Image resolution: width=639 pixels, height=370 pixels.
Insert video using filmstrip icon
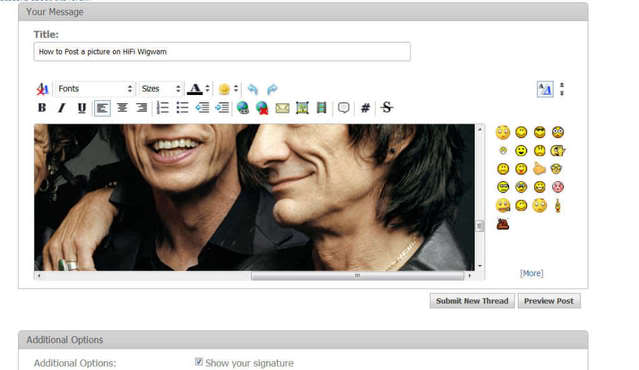coord(322,108)
